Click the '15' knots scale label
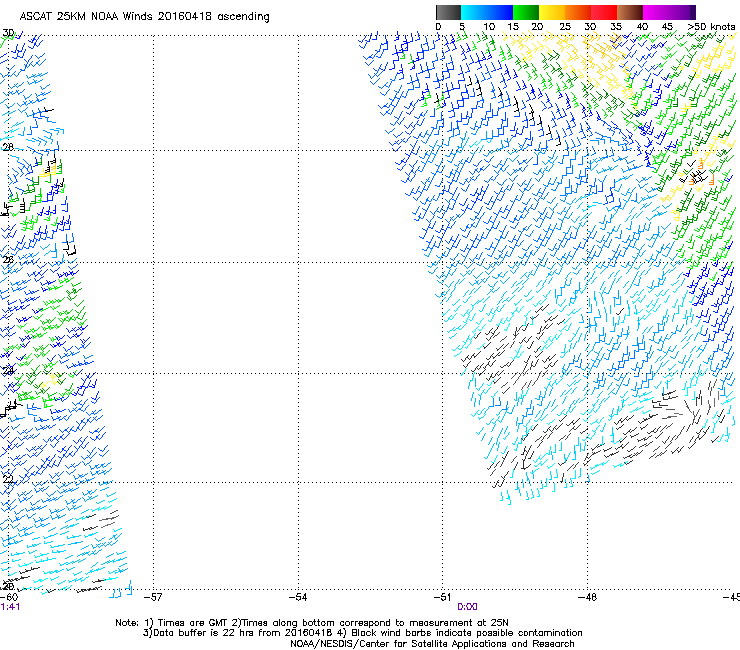740x650 pixels. (x=513, y=27)
